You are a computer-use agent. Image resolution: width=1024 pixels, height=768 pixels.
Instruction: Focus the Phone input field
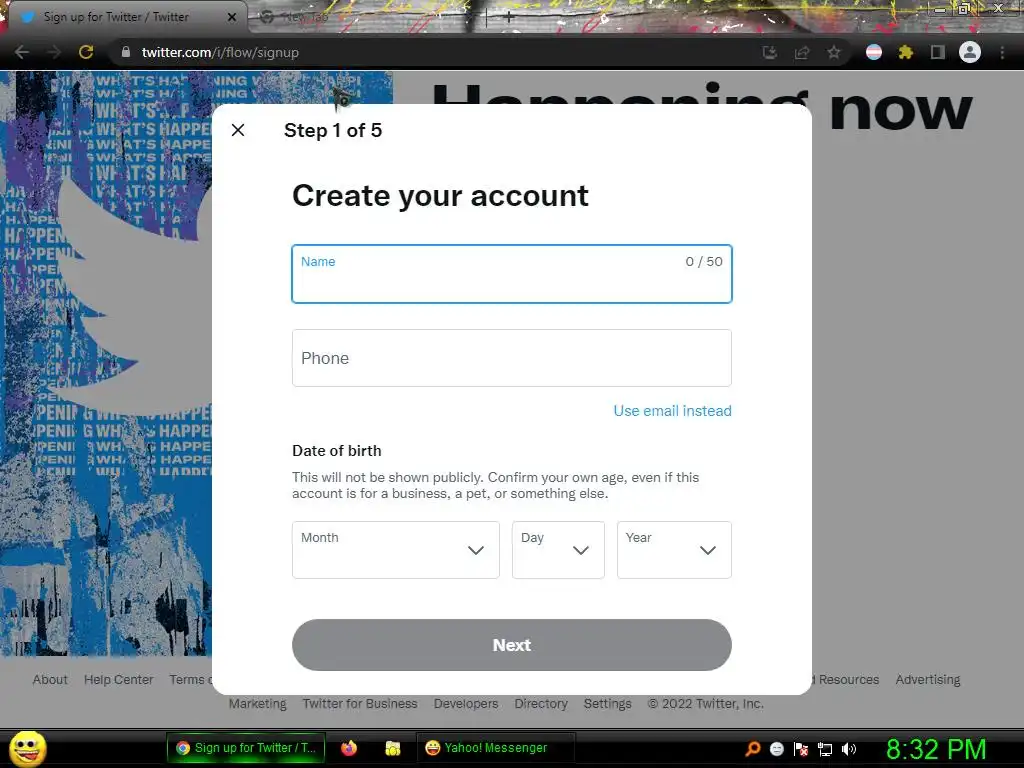(511, 358)
